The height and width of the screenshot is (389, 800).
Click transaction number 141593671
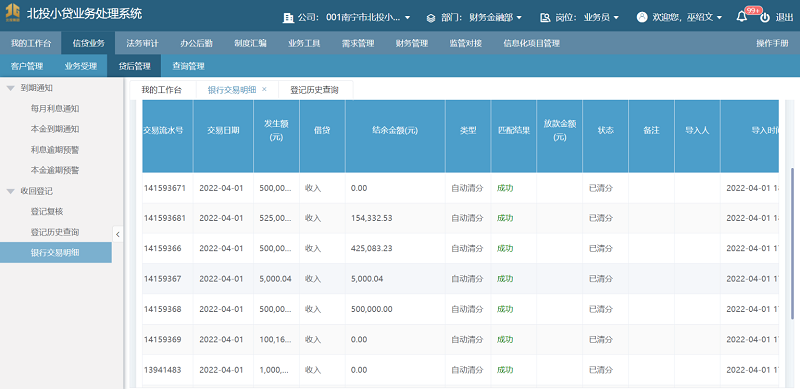(164, 188)
